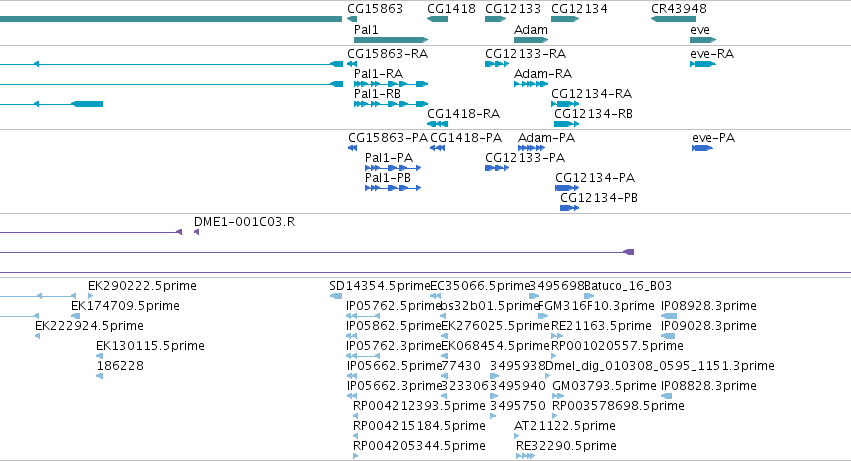Click the EK222924.5prime EST label
The image size is (851, 461).
[90, 326]
